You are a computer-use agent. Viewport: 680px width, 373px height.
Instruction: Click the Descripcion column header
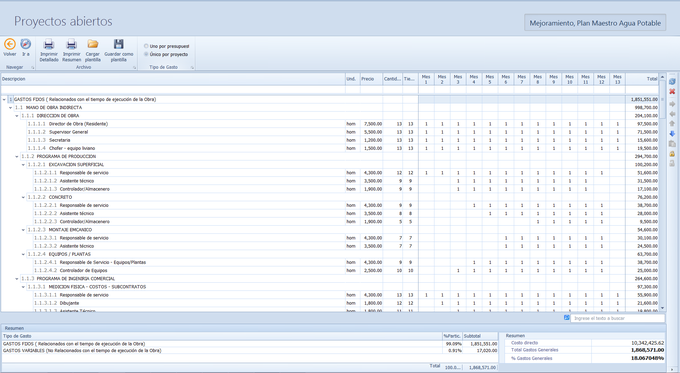coord(173,79)
